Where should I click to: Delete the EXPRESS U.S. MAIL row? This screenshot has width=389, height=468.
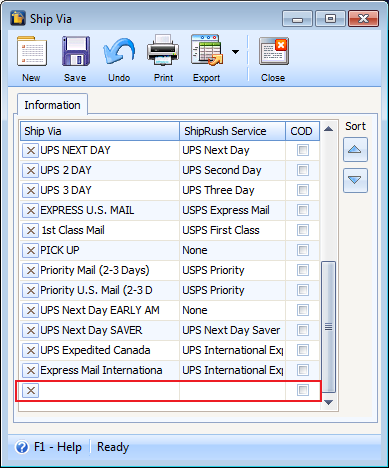[31, 210]
